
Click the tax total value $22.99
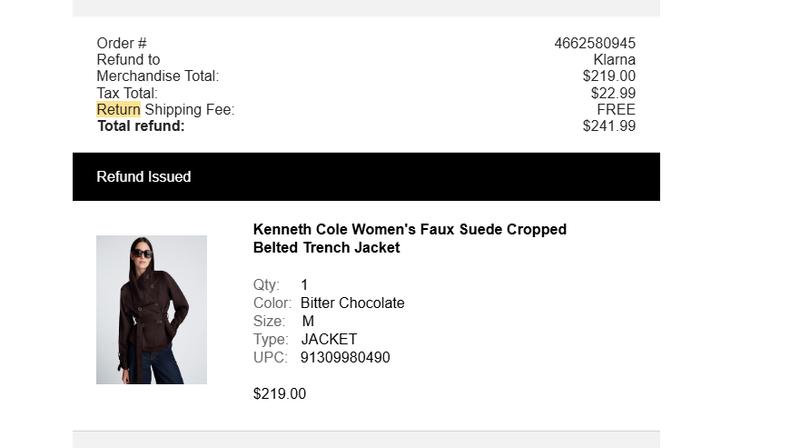pyautogui.click(x=613, y=93)
